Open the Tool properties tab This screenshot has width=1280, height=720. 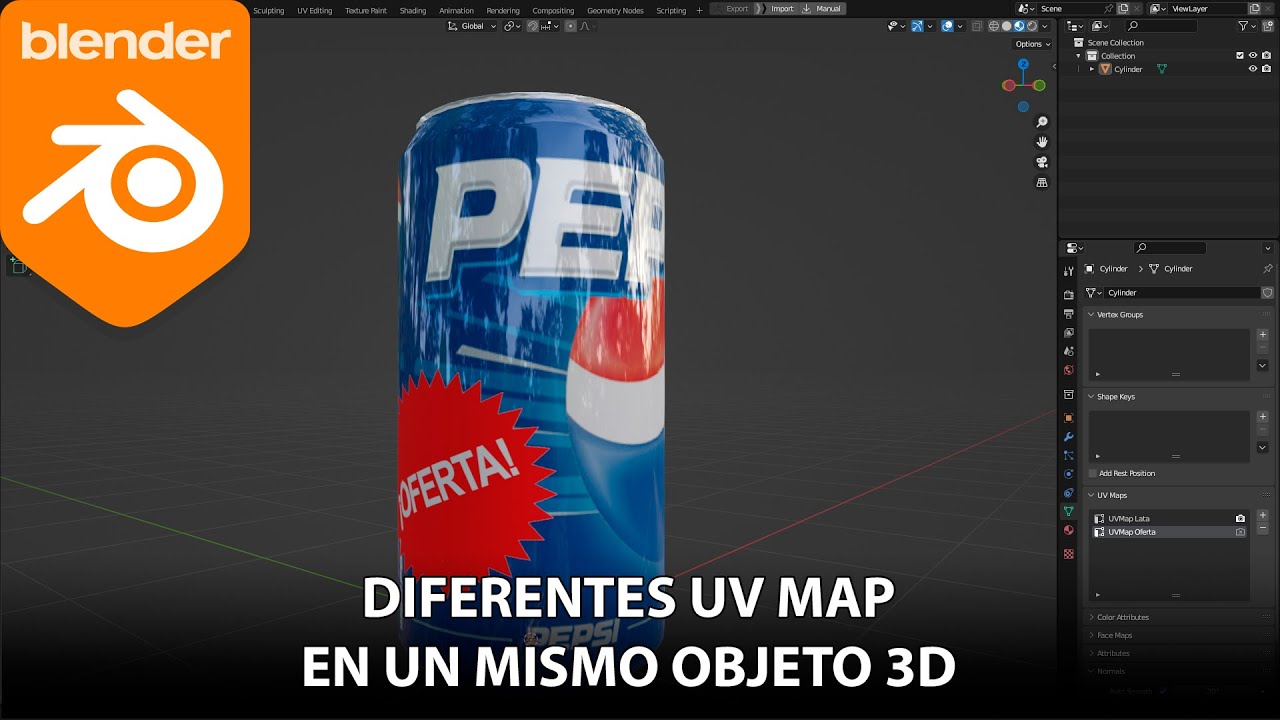coord(1068,271)
